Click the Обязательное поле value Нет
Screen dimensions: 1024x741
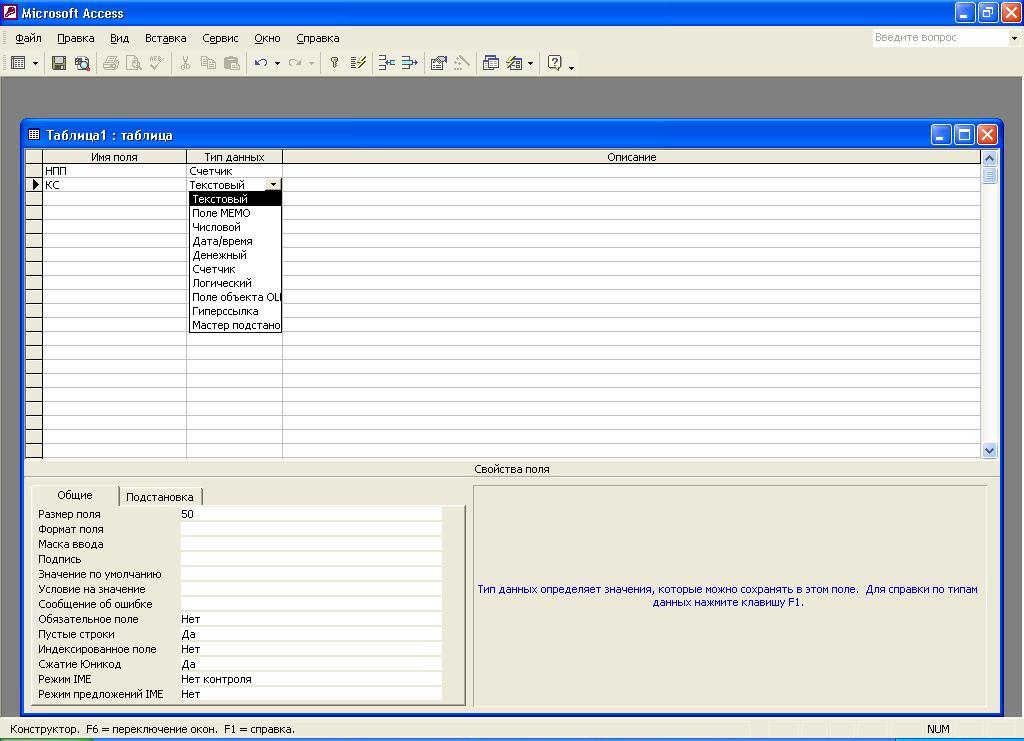pyautogui.click(x=311, y=620)
